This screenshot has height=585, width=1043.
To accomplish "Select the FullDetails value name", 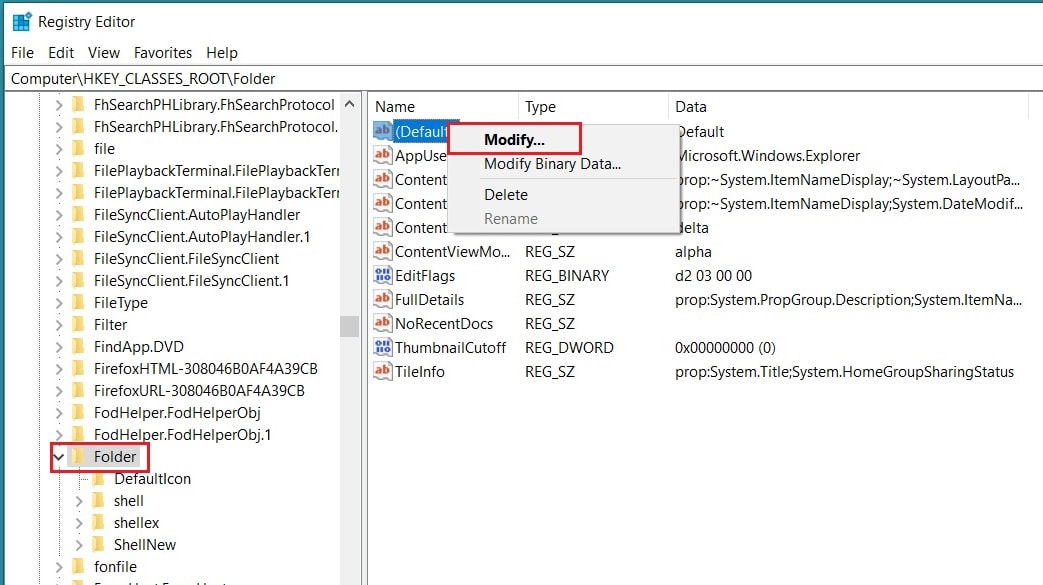I will click(430, 299).
